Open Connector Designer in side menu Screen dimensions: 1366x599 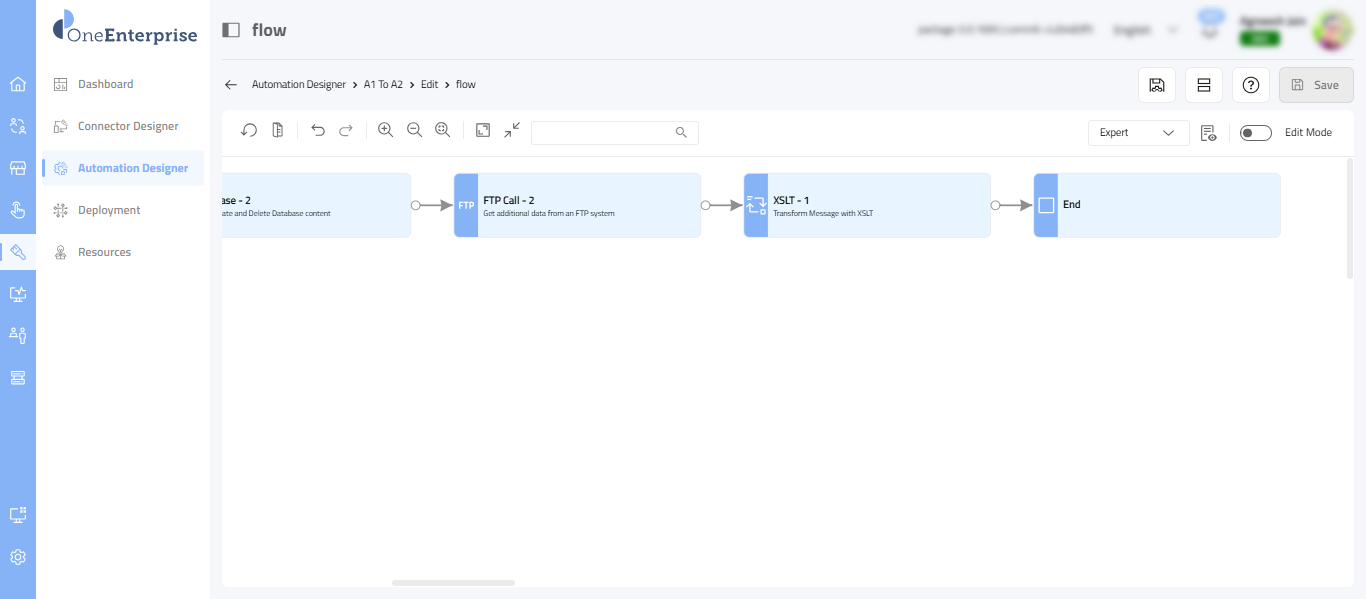(128, 126)
